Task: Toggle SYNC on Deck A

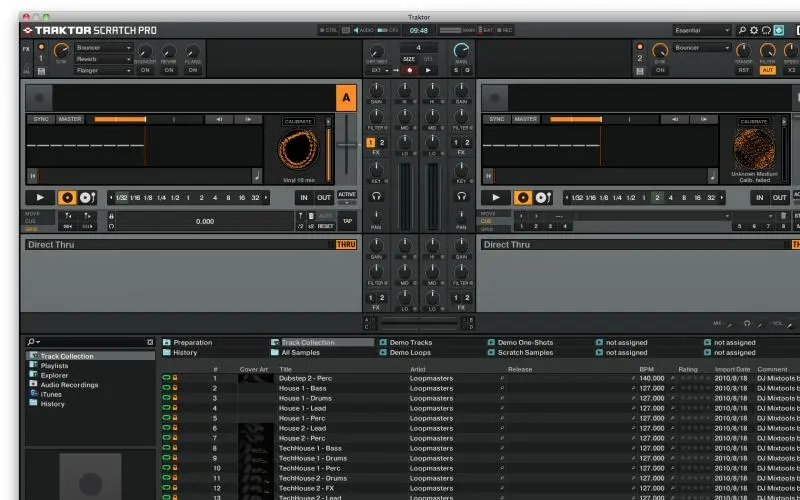Action: (40, 119)
